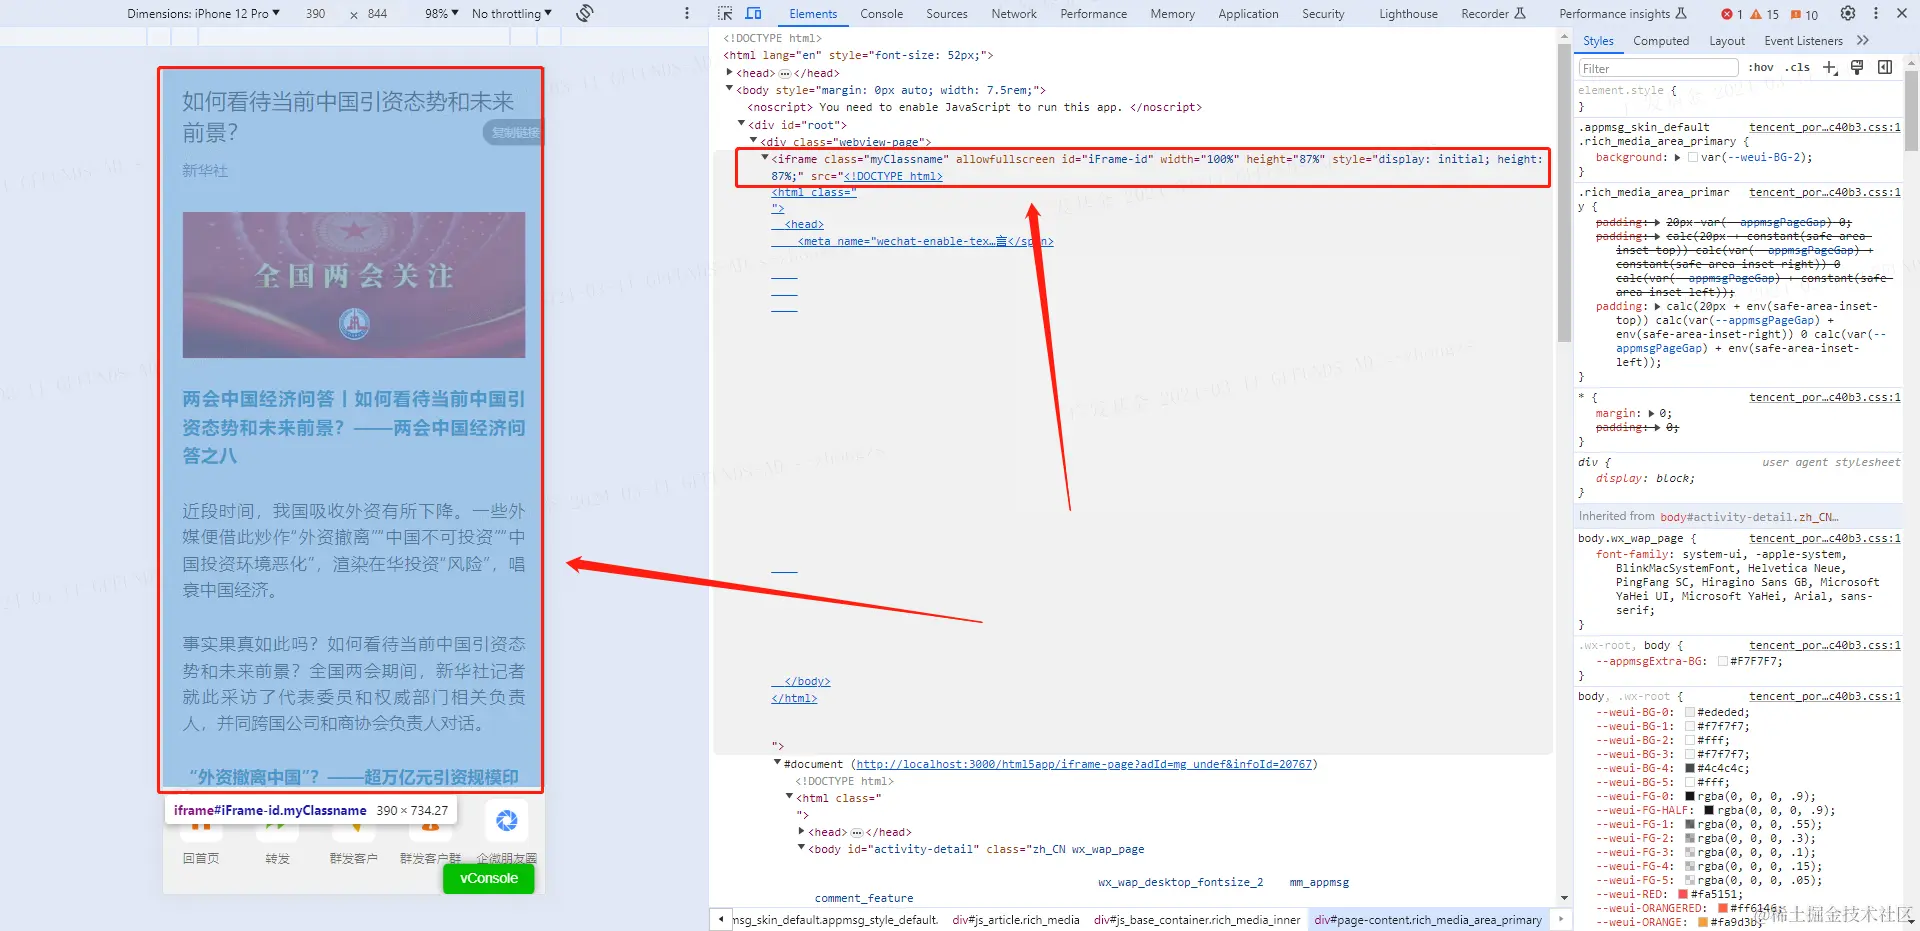
Task: Switch to the Sources tab
Action: pos(946,13)
